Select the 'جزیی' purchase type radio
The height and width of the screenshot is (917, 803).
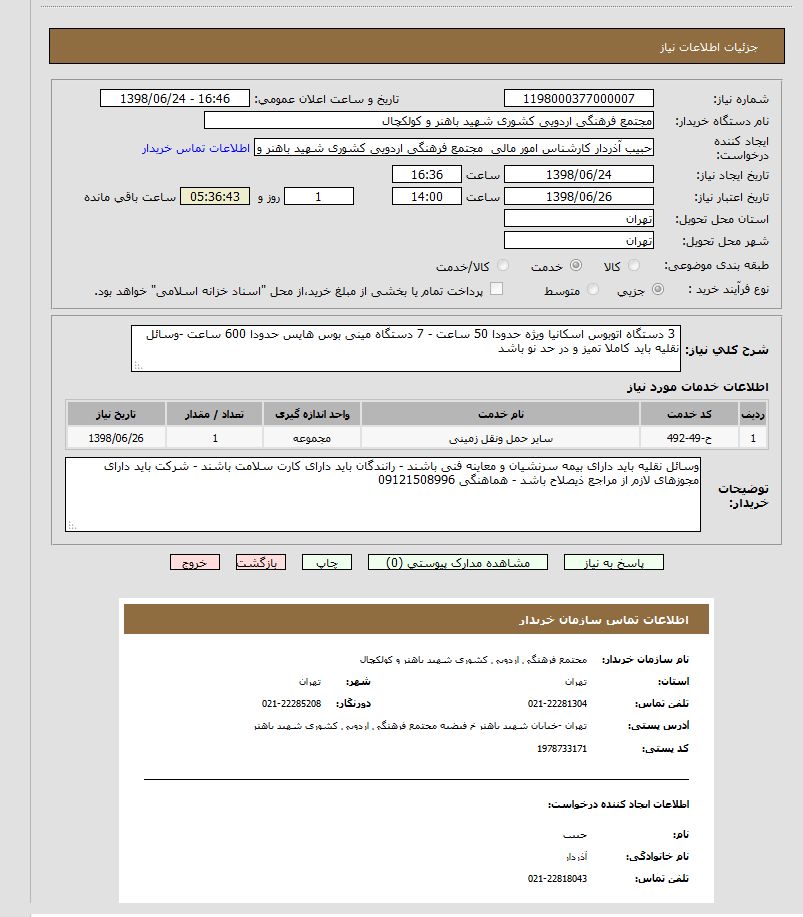click(x=657, y=290)
